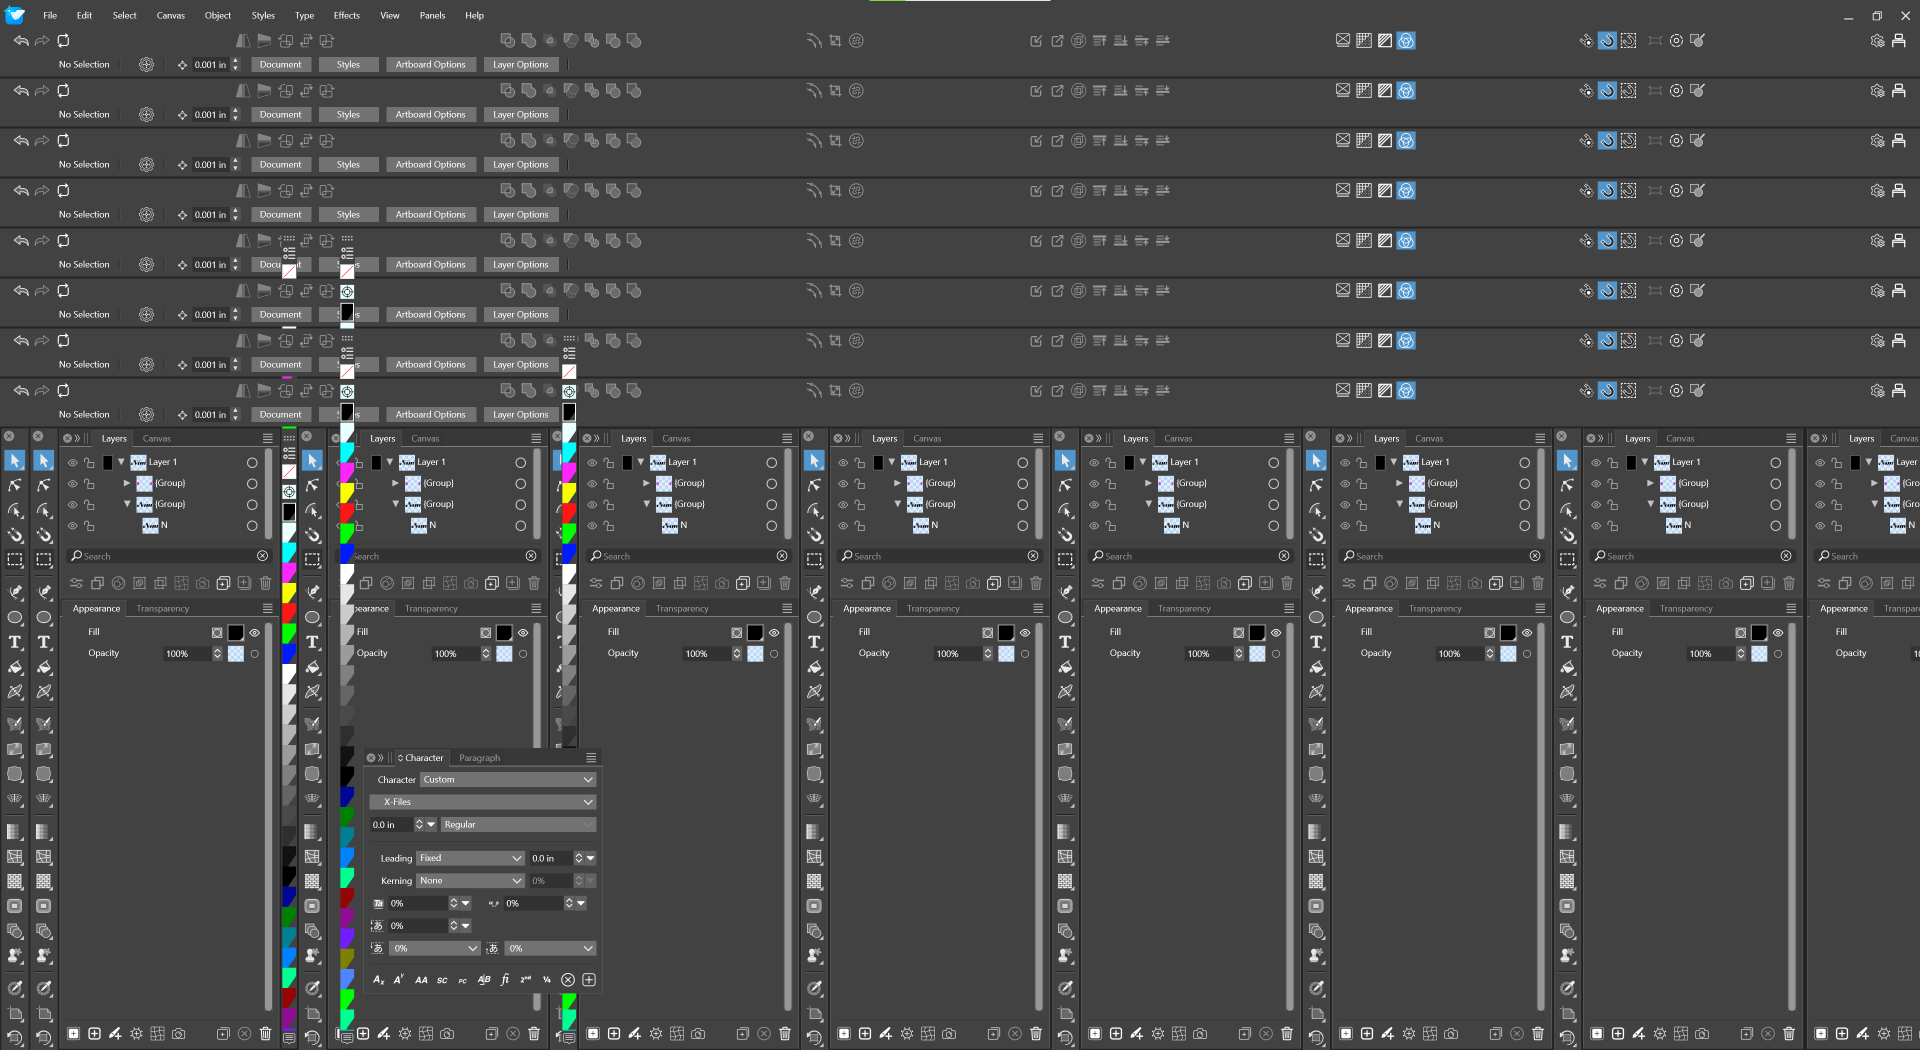
Task: Enable subscript in the Character panel
Action: [x=379, y=980]
